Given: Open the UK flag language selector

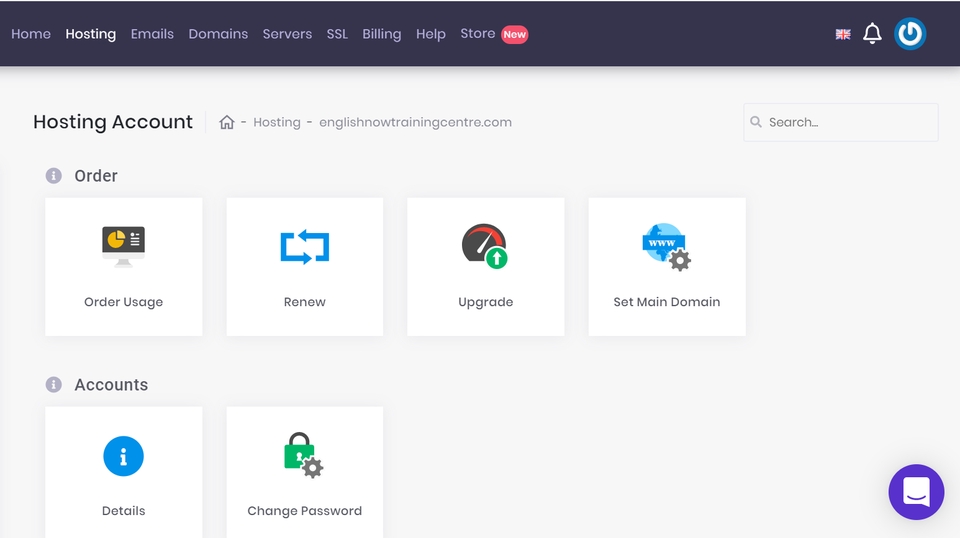Looking at the screenshot, I should pos(843,34).
